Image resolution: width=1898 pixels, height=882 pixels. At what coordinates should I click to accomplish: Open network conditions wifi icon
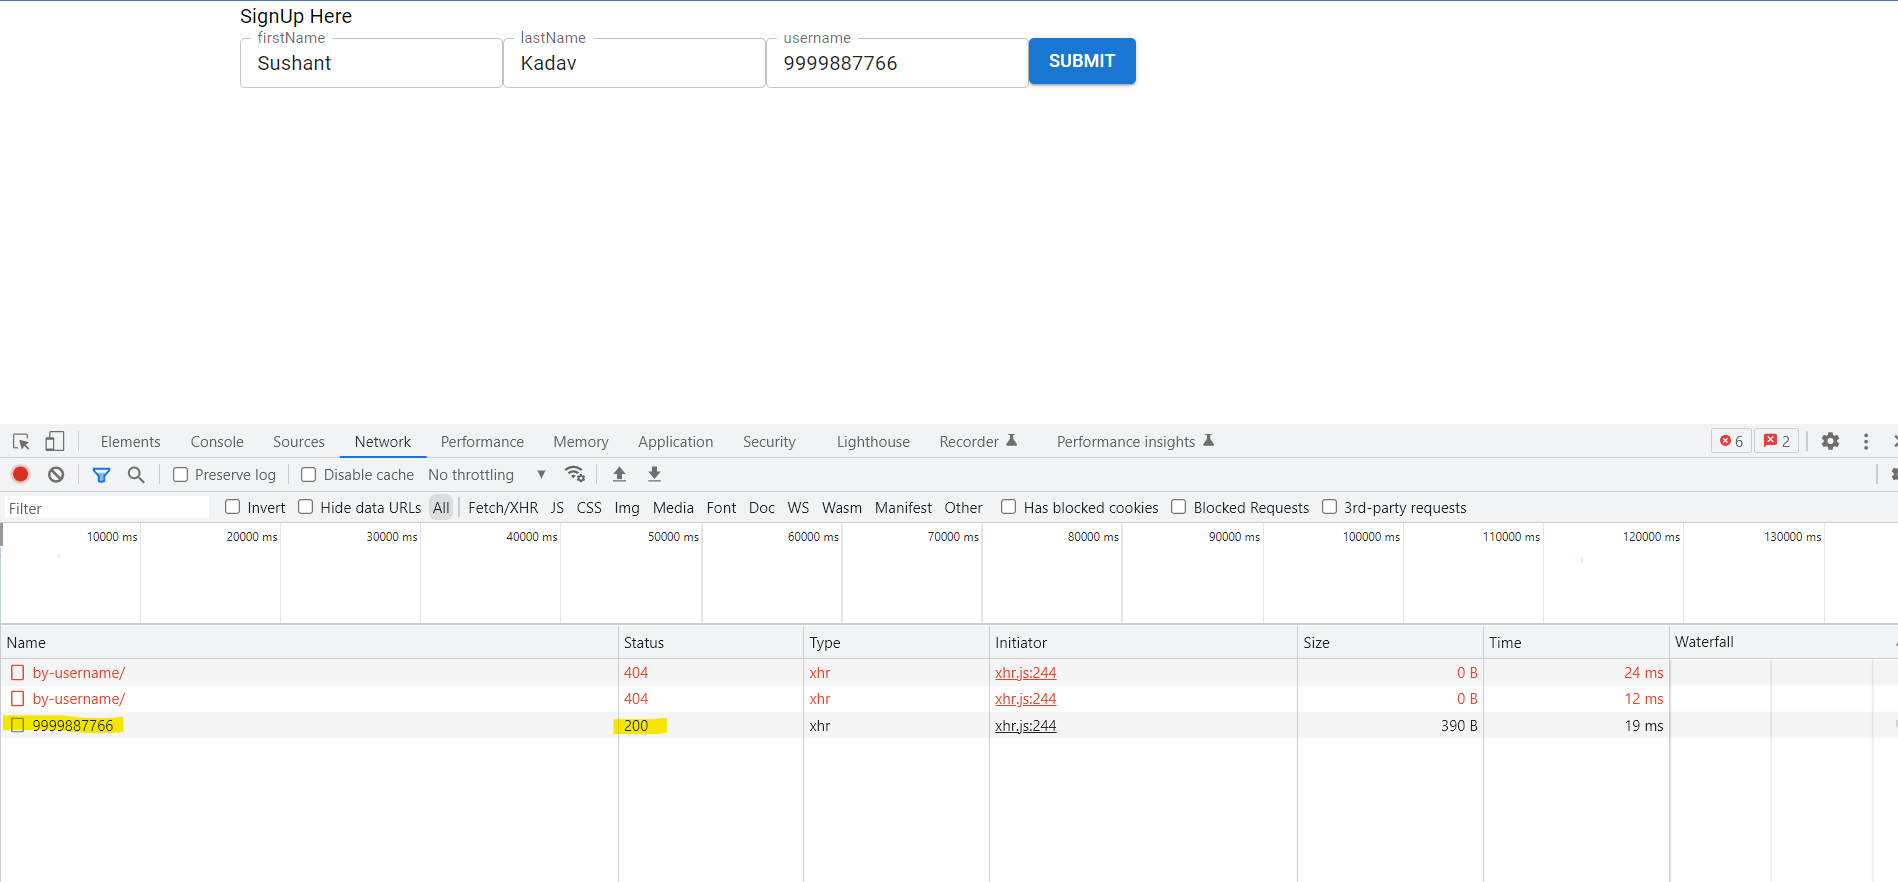[x=574, y=474]
